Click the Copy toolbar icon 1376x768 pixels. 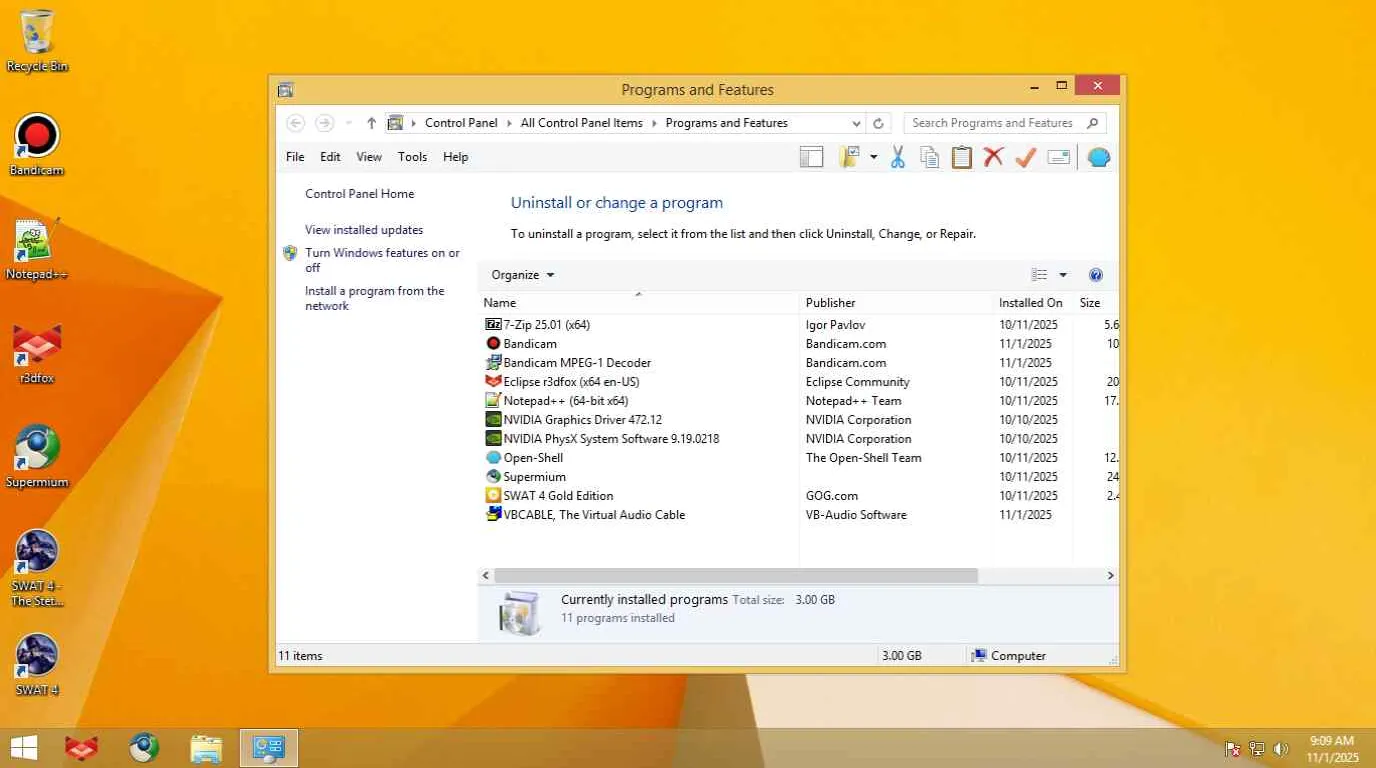930,157
